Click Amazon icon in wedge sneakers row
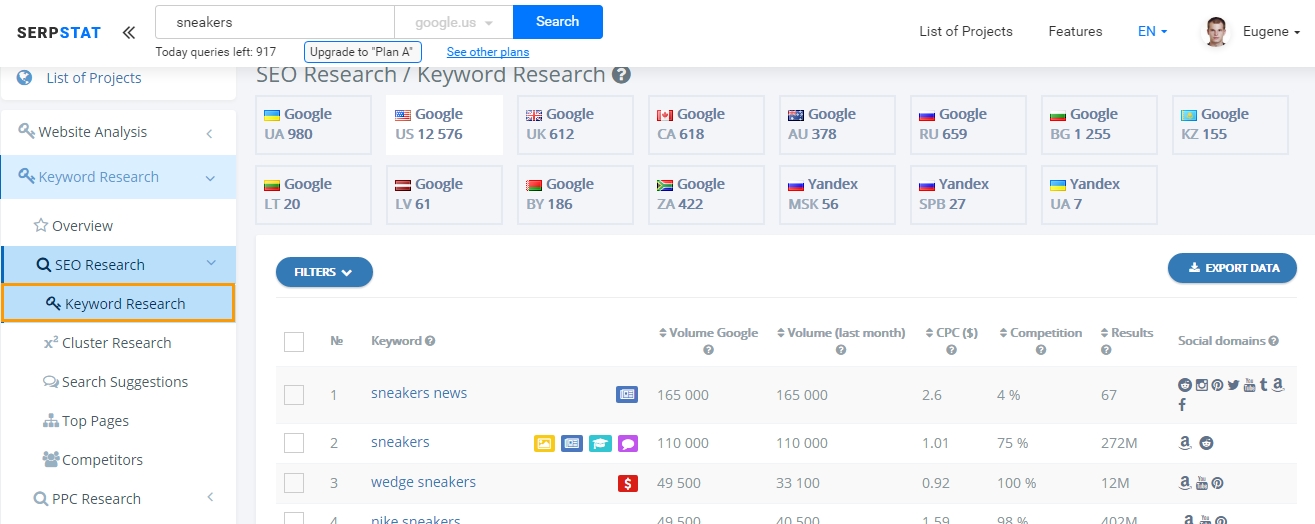Screen dimensions: 1315x524 (1185, 484)
